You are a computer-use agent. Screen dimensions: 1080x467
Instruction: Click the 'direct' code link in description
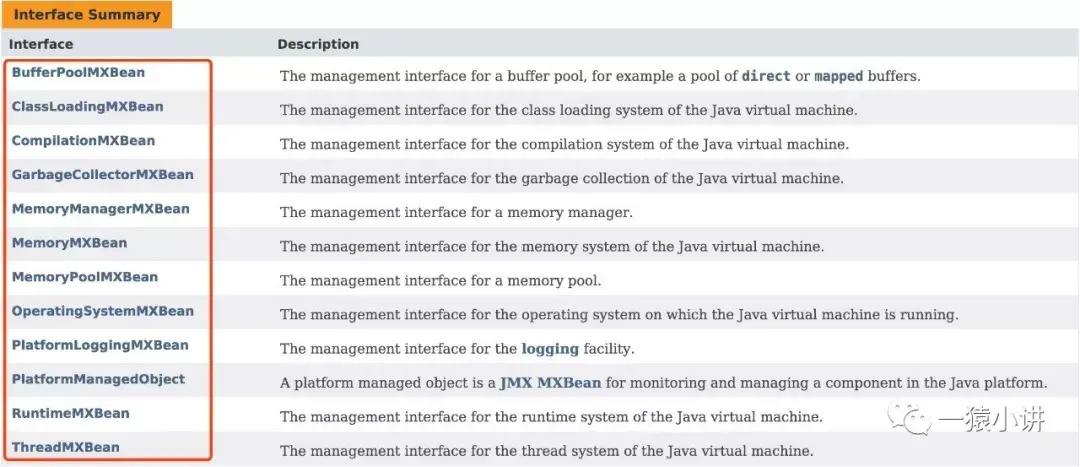tap(765, 76)
